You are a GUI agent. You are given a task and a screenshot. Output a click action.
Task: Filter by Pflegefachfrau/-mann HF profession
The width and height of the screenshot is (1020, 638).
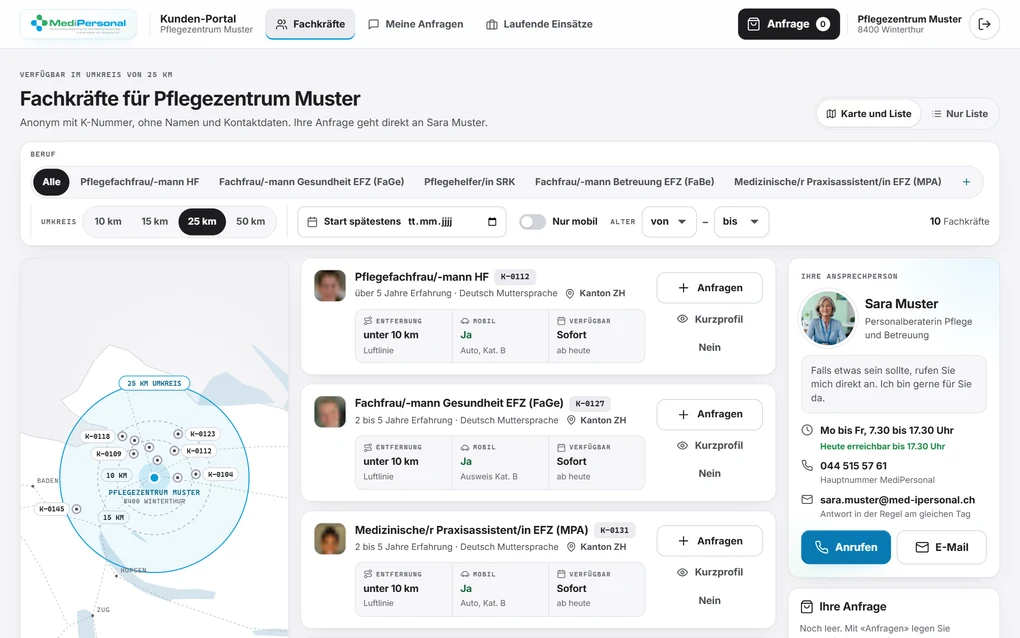point(140,182)
